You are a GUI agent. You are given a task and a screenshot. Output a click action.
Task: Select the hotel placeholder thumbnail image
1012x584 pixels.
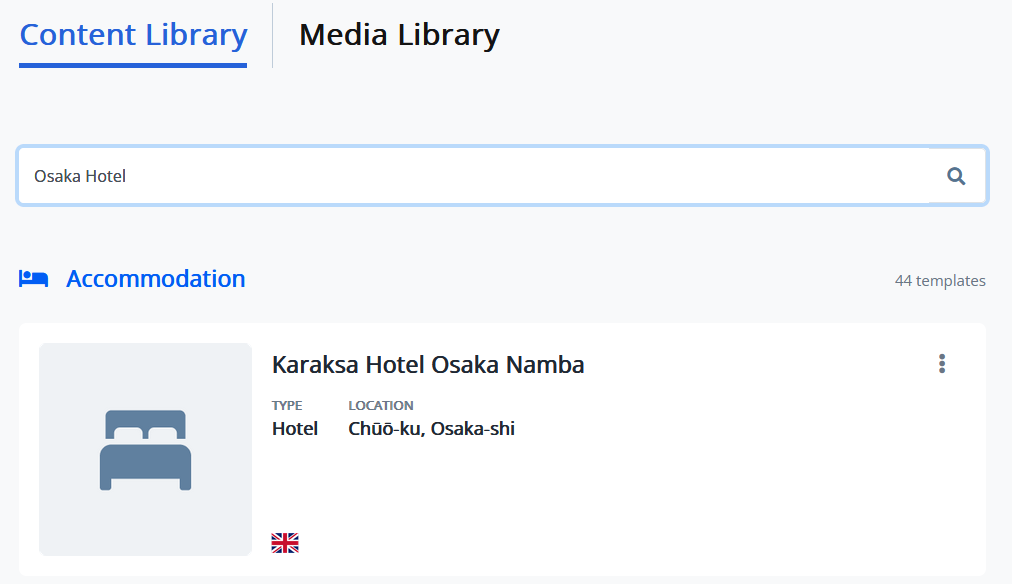coord(145,449)
